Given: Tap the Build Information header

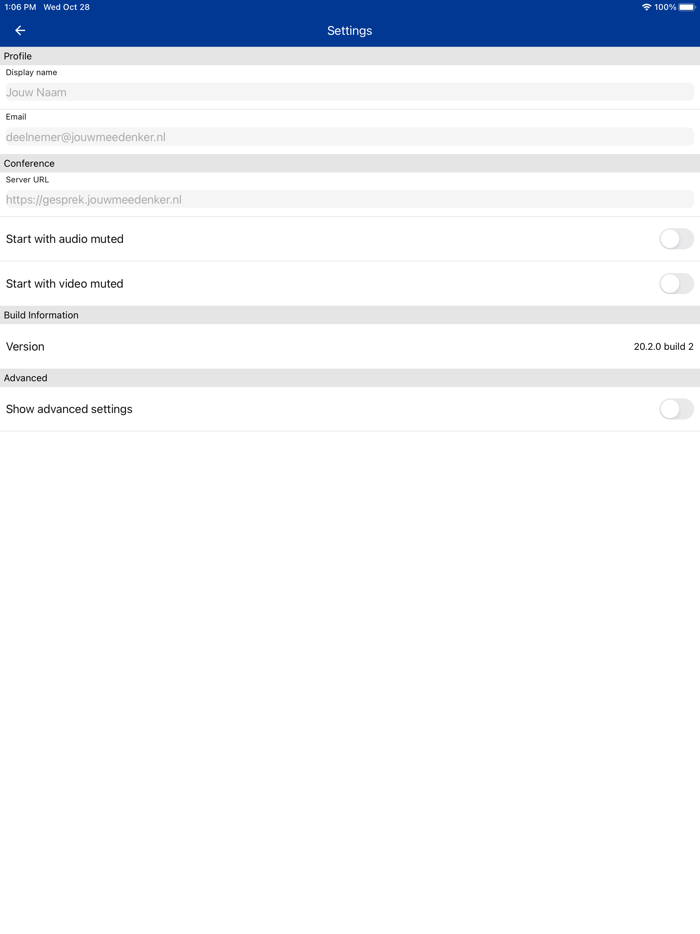Looking at the screenshot, I should click(x=41, y=315).
